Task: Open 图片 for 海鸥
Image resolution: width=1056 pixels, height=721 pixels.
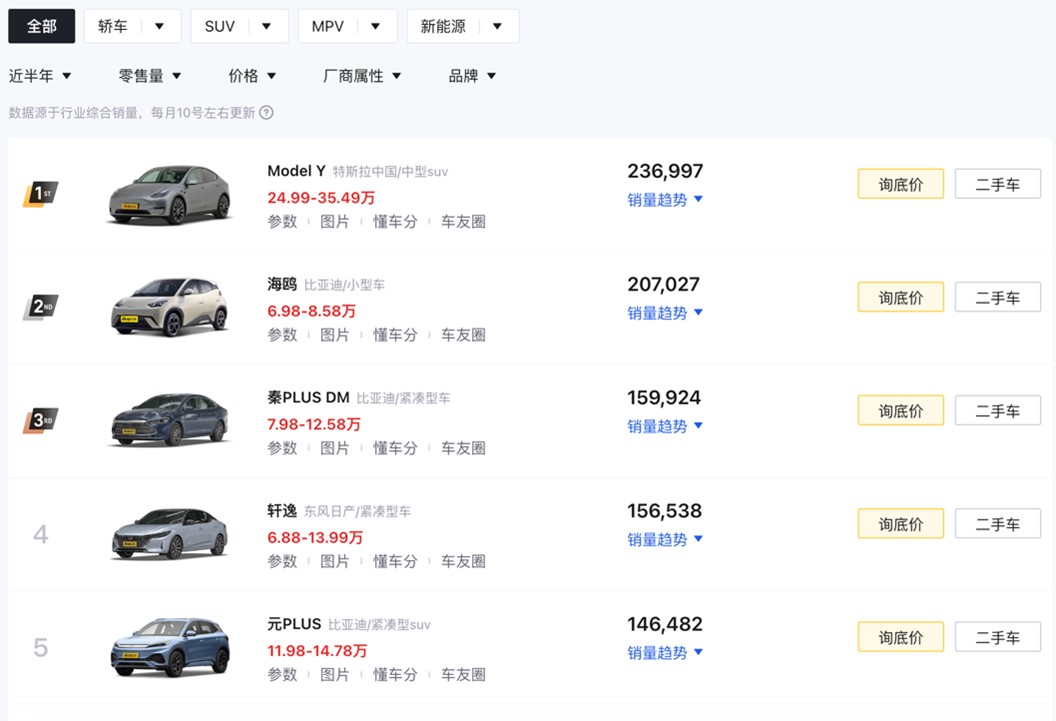Action: point(335,335)
